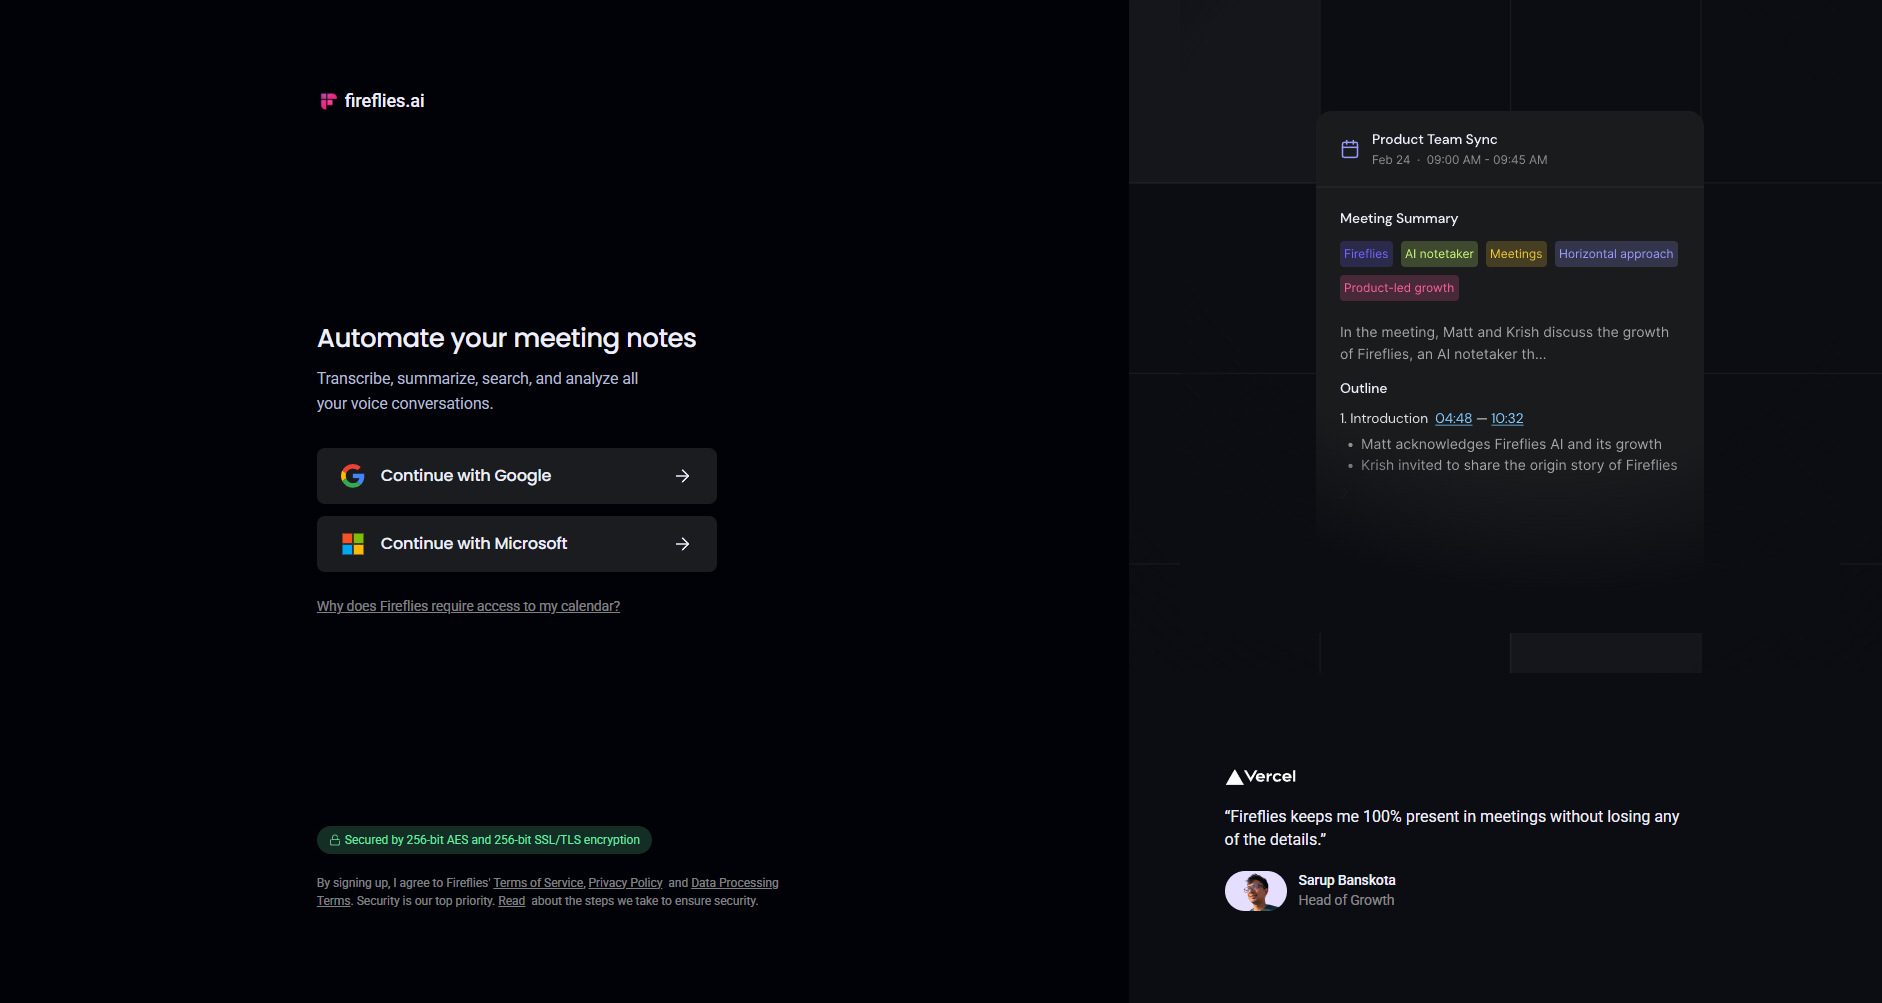
Task: Click Sarup Banskota's avatar photo
Action: click(x=1256, y=890)
